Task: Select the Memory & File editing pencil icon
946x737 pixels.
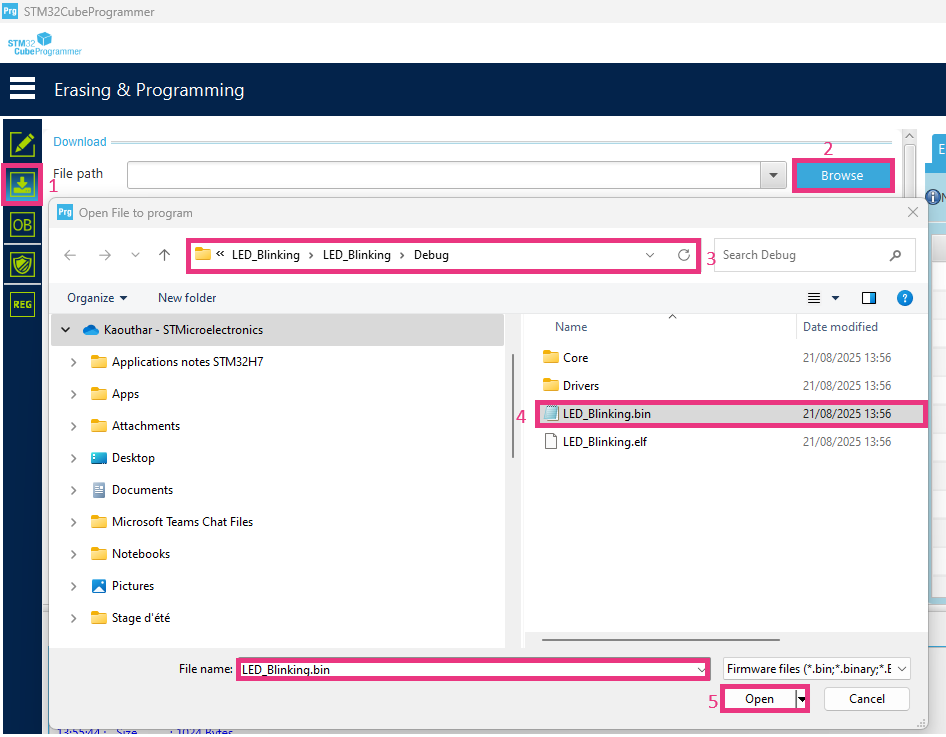Action: tap(22, 144)
